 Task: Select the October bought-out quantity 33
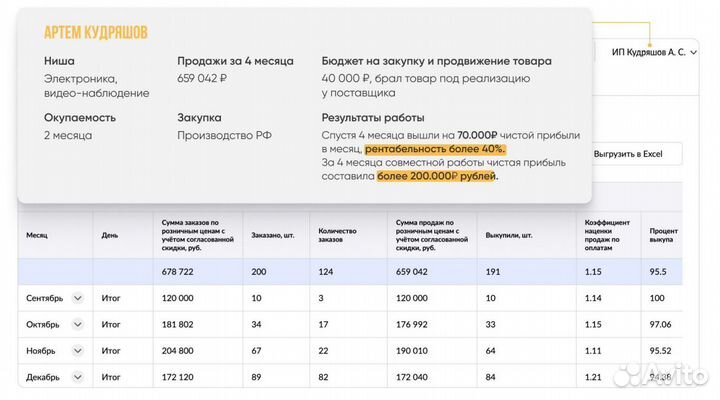click(490, 325)
